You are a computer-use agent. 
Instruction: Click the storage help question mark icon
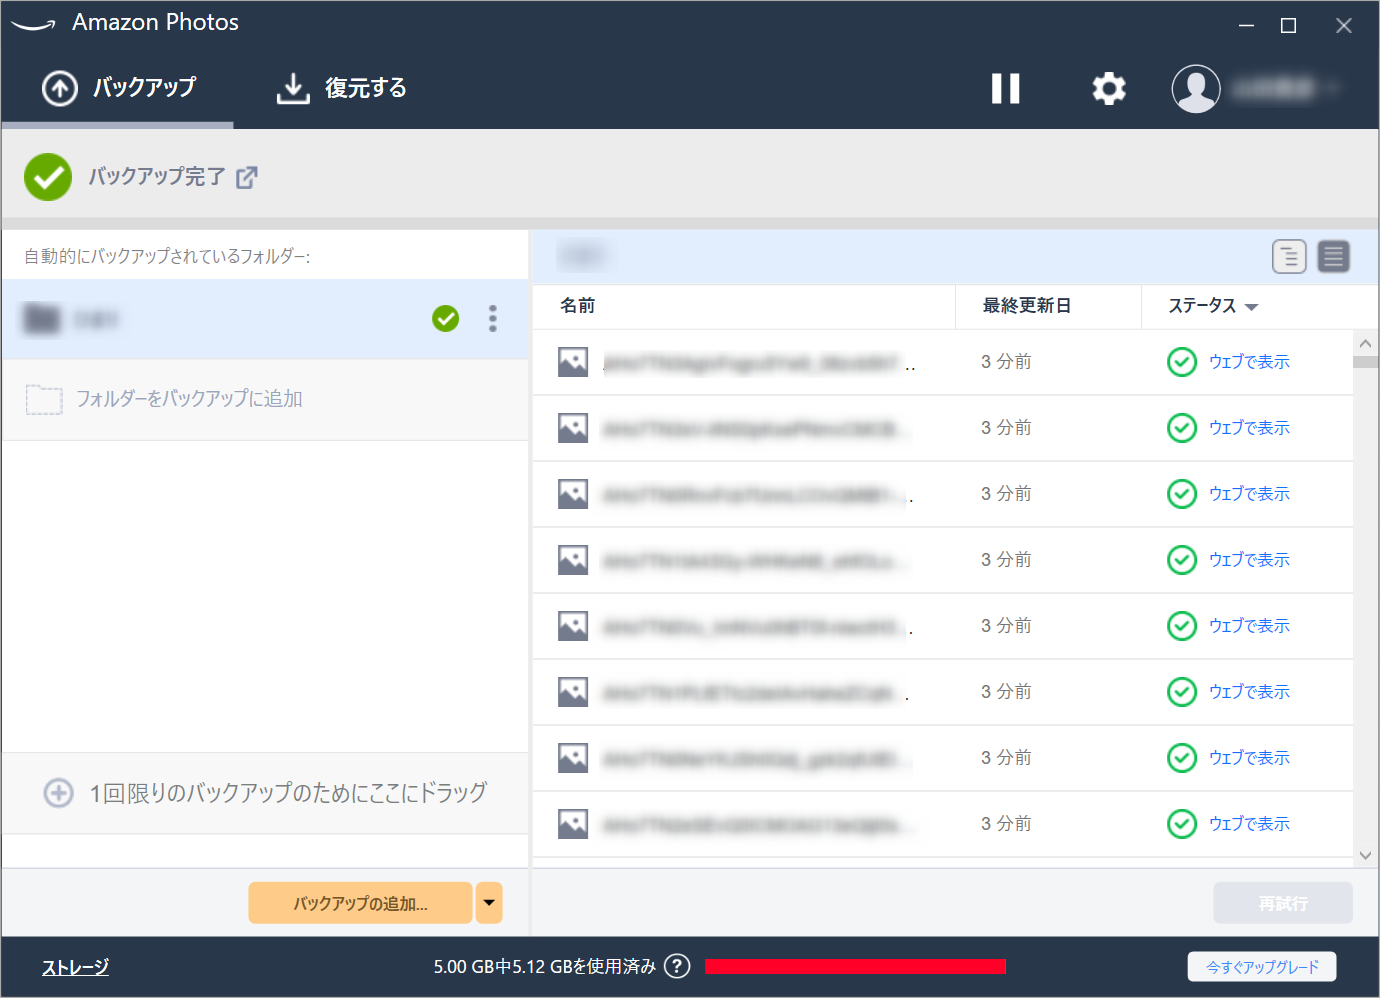[677, 966]
